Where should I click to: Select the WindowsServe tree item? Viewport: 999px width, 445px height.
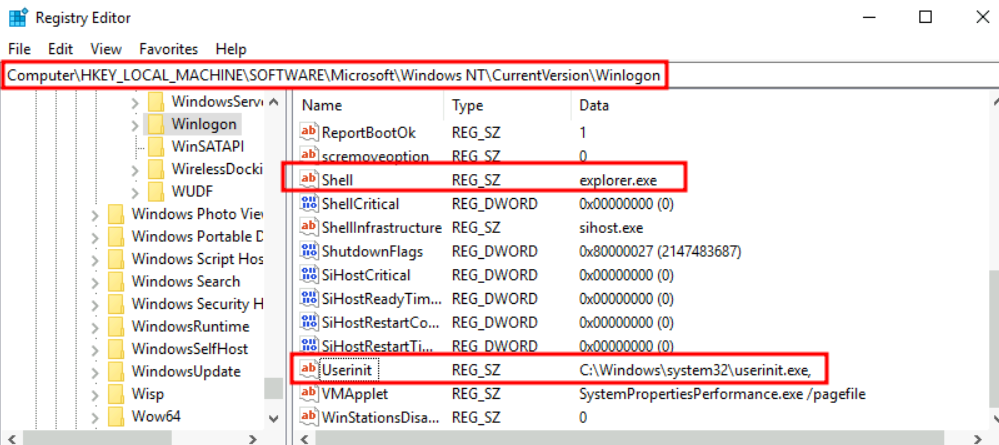pyautogui.click(x=217, y=101)
